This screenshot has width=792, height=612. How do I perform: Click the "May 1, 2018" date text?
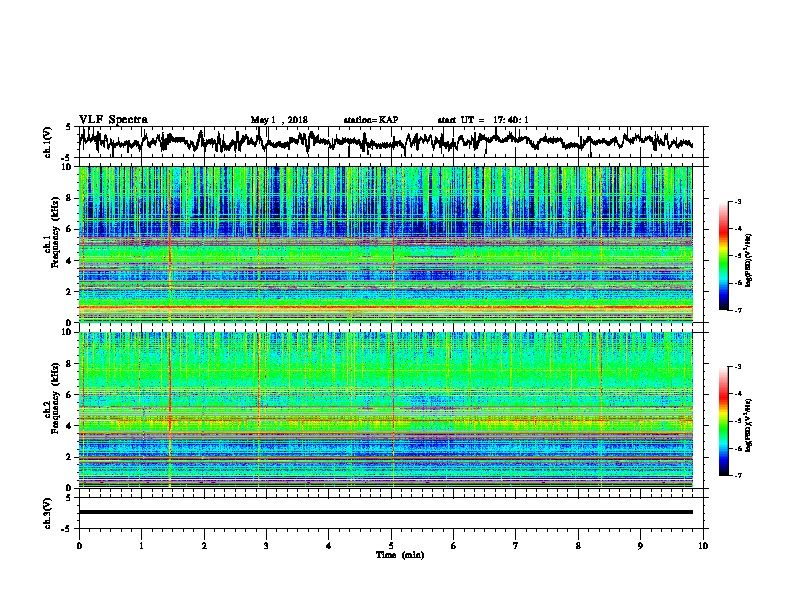(279, 120)
